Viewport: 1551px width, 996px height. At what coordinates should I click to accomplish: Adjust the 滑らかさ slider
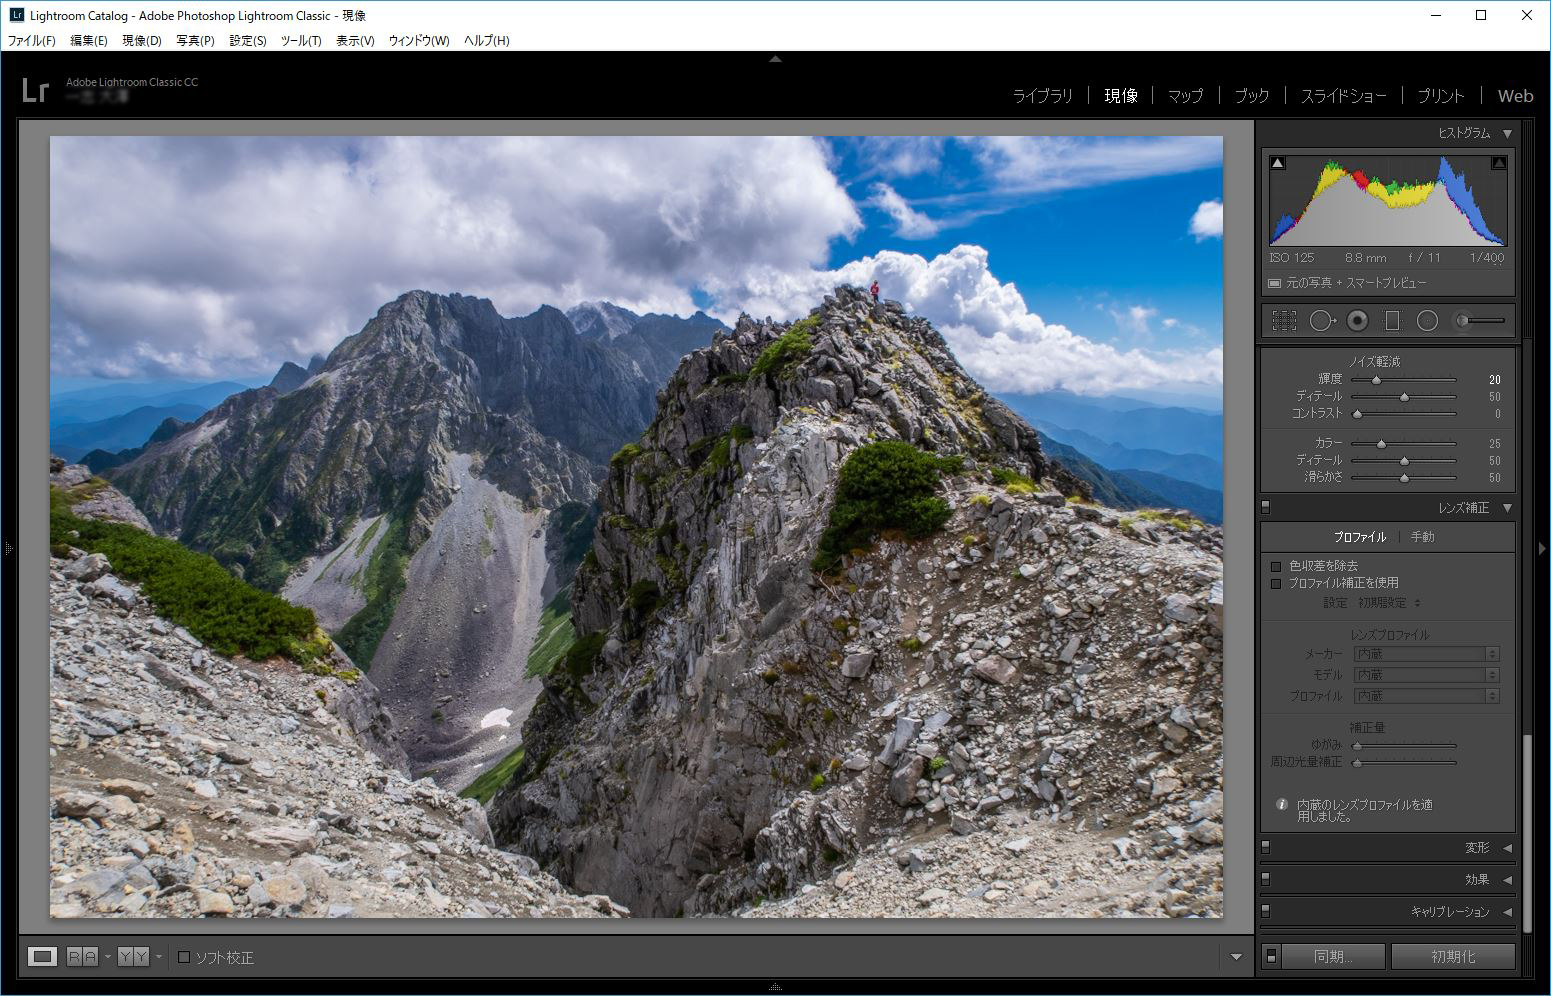click(x=1404, y=478)
